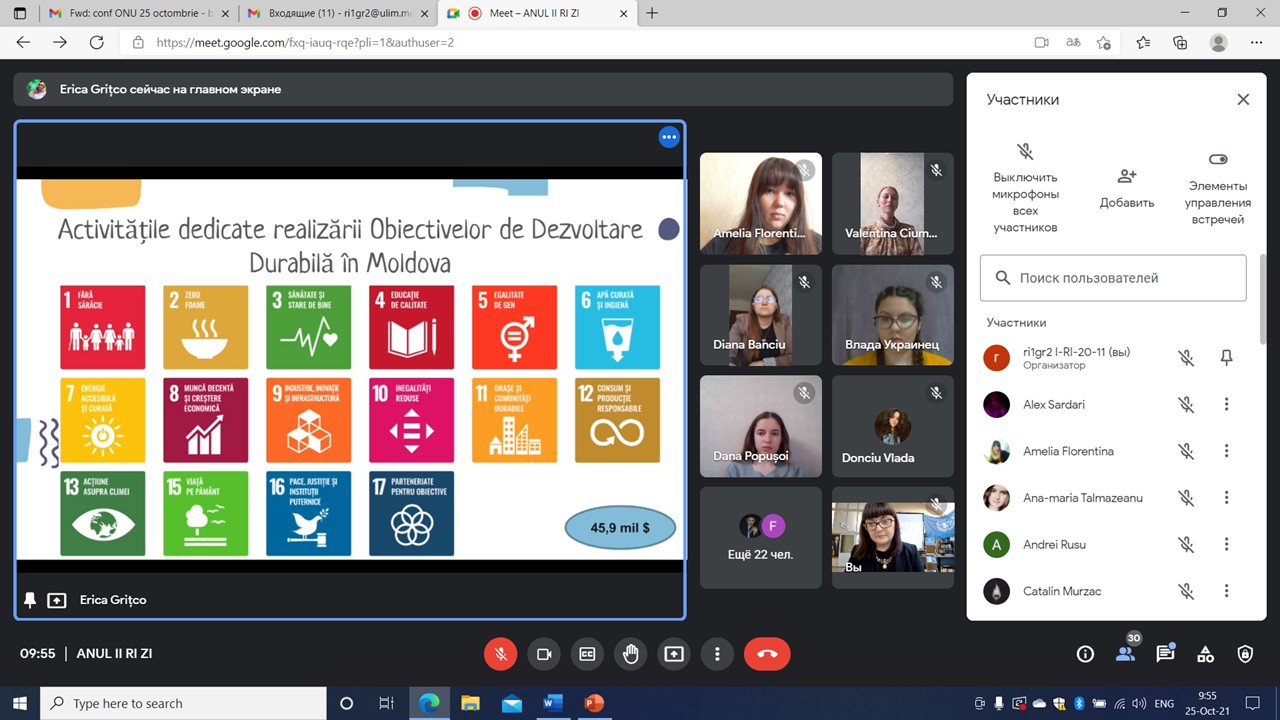Open a new browser tab
This screenshot has height=720, width=1280.
click(652, 13)
